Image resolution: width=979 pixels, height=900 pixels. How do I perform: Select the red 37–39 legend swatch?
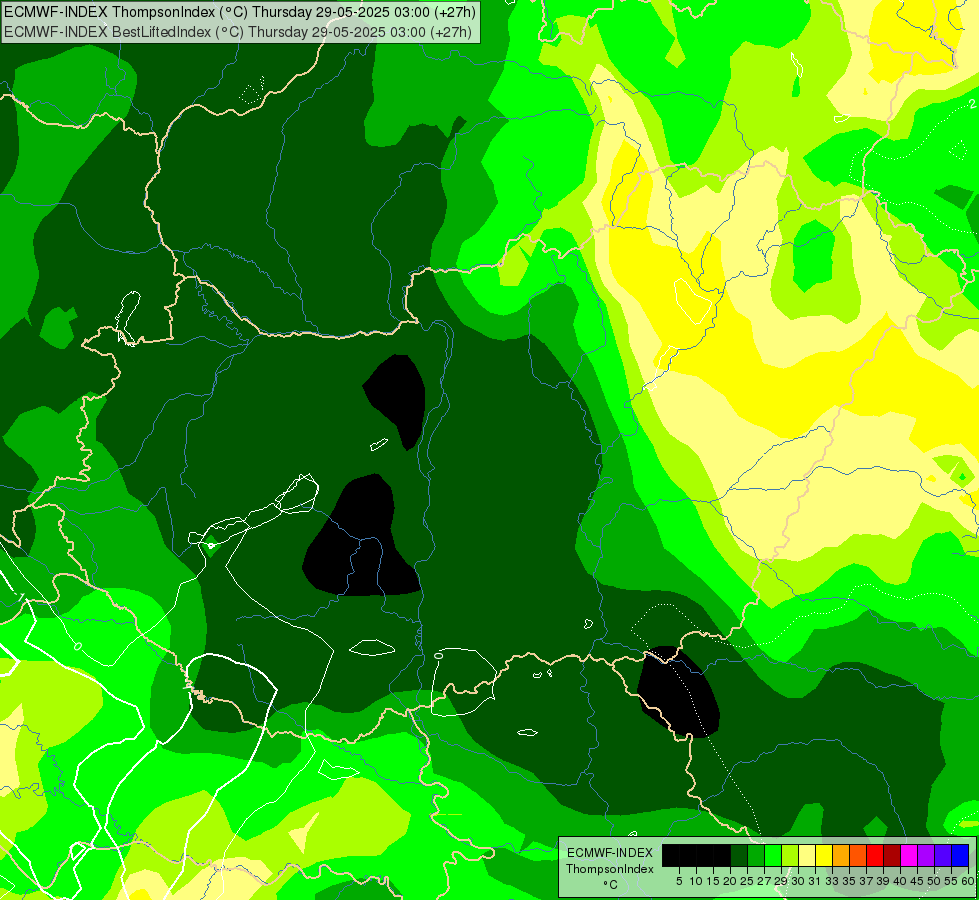[875, 855]
